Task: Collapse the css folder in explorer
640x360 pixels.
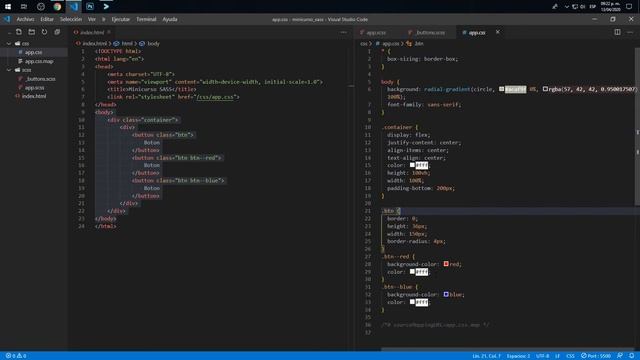Action: (x=9, y=43)
